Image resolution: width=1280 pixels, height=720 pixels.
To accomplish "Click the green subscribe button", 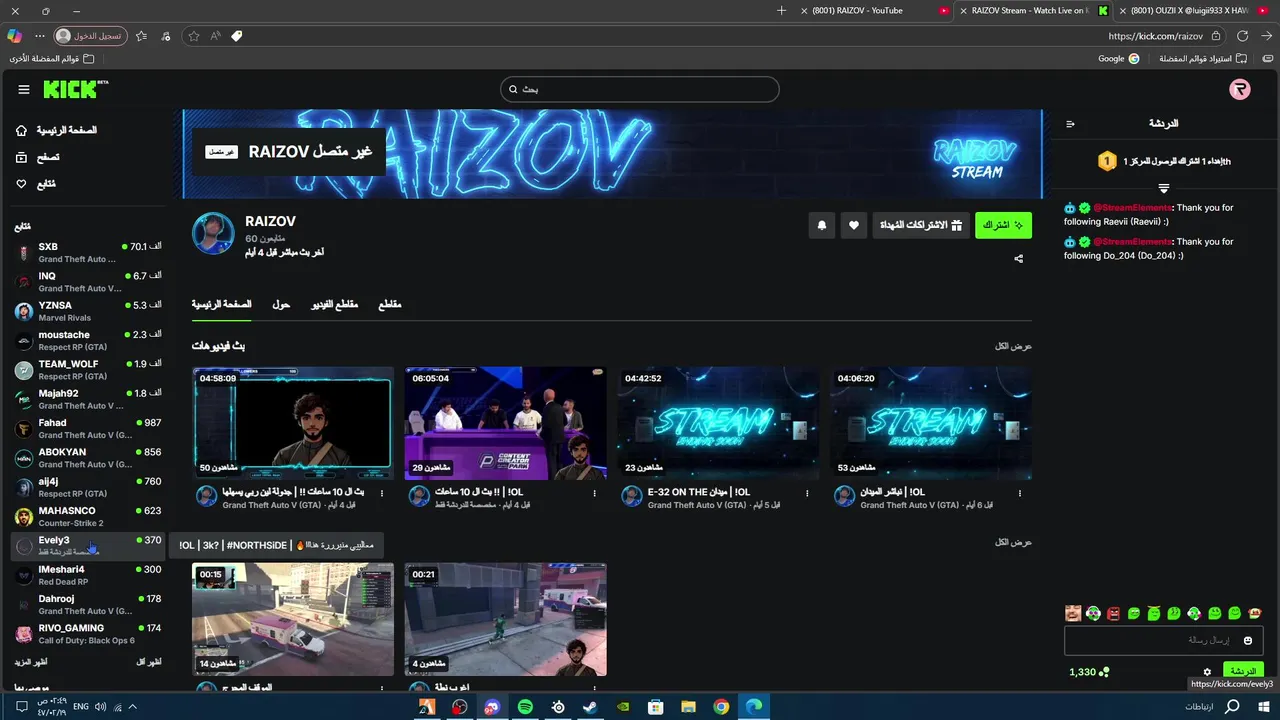I will pyautogui.click(x=1003, y=225).
